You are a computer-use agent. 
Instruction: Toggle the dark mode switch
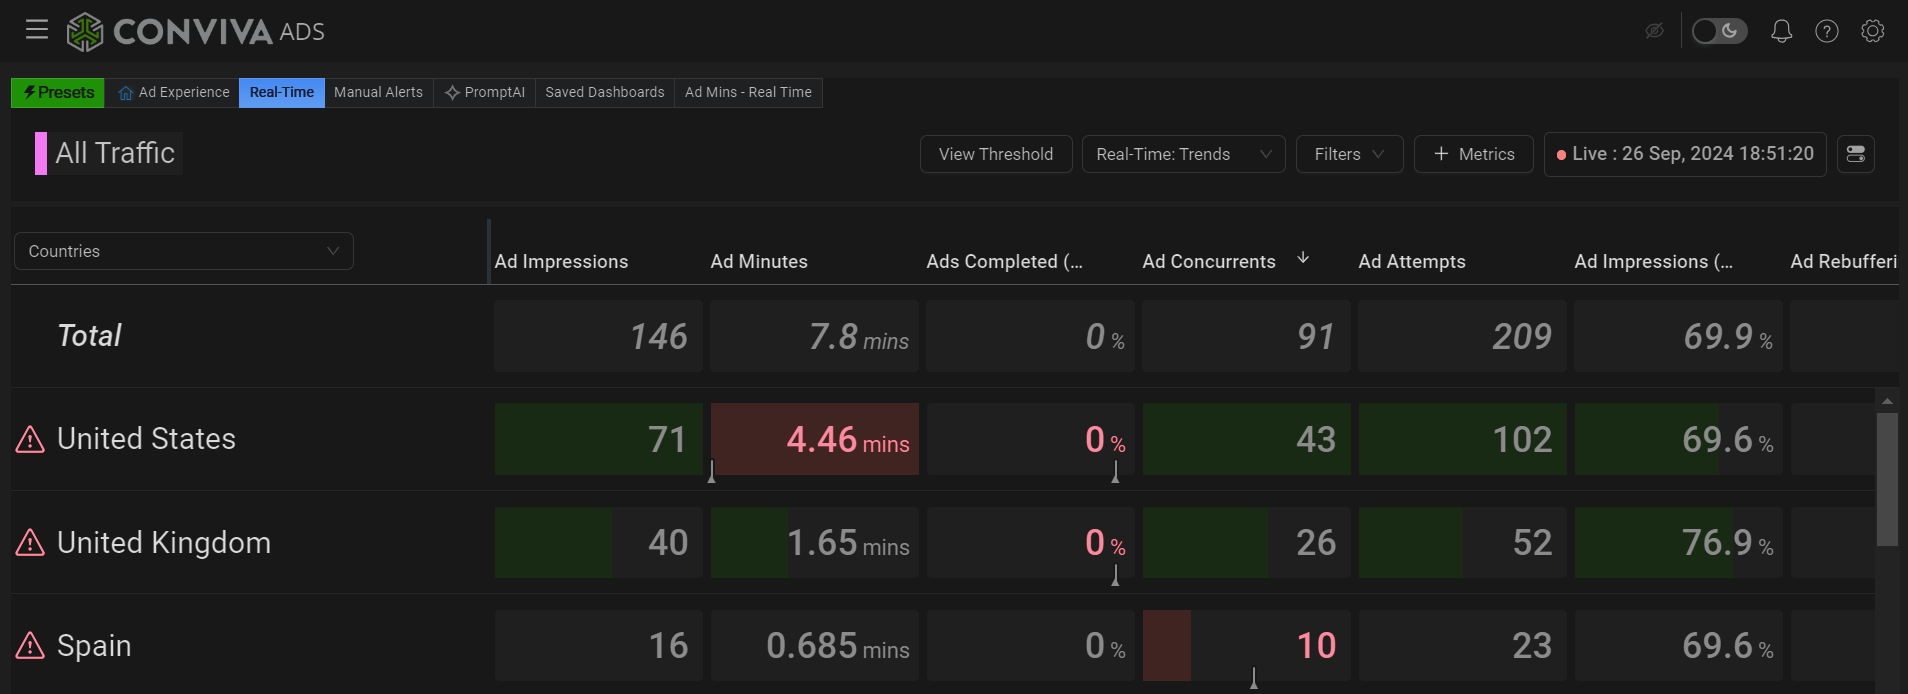pyautogui.click(x=1719, y=31)
